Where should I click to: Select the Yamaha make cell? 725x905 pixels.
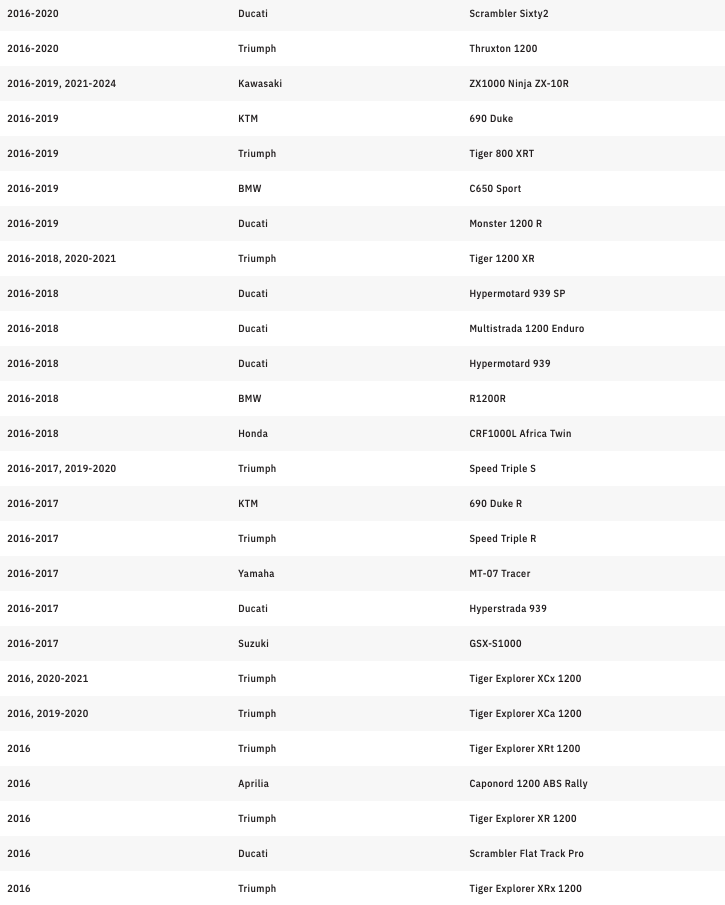[256, 574]
